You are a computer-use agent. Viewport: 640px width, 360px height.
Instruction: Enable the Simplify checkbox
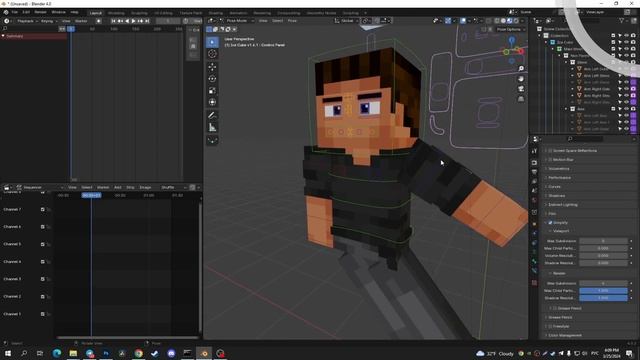coord(550,222)
